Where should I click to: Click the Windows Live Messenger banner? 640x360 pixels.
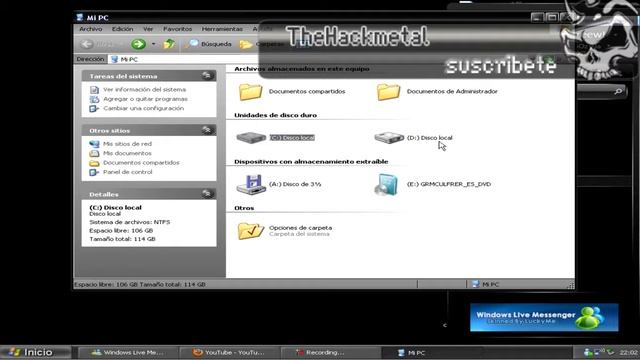click(544, 317)
